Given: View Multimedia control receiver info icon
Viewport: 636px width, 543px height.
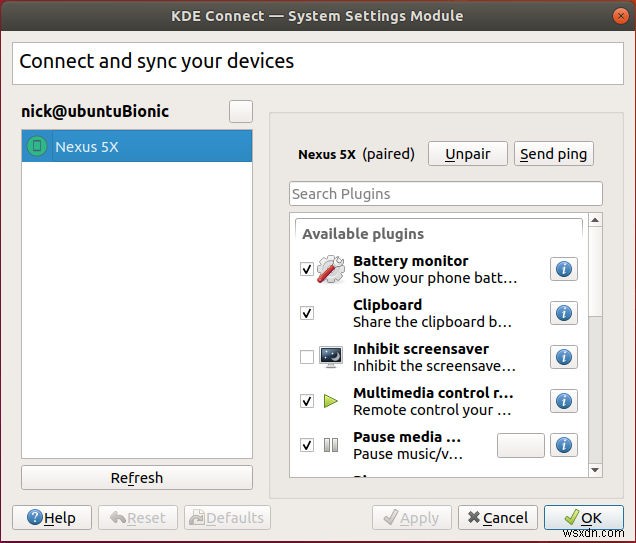Looking at the screenshot, I should pyautogui.click(x=564, y=401).
